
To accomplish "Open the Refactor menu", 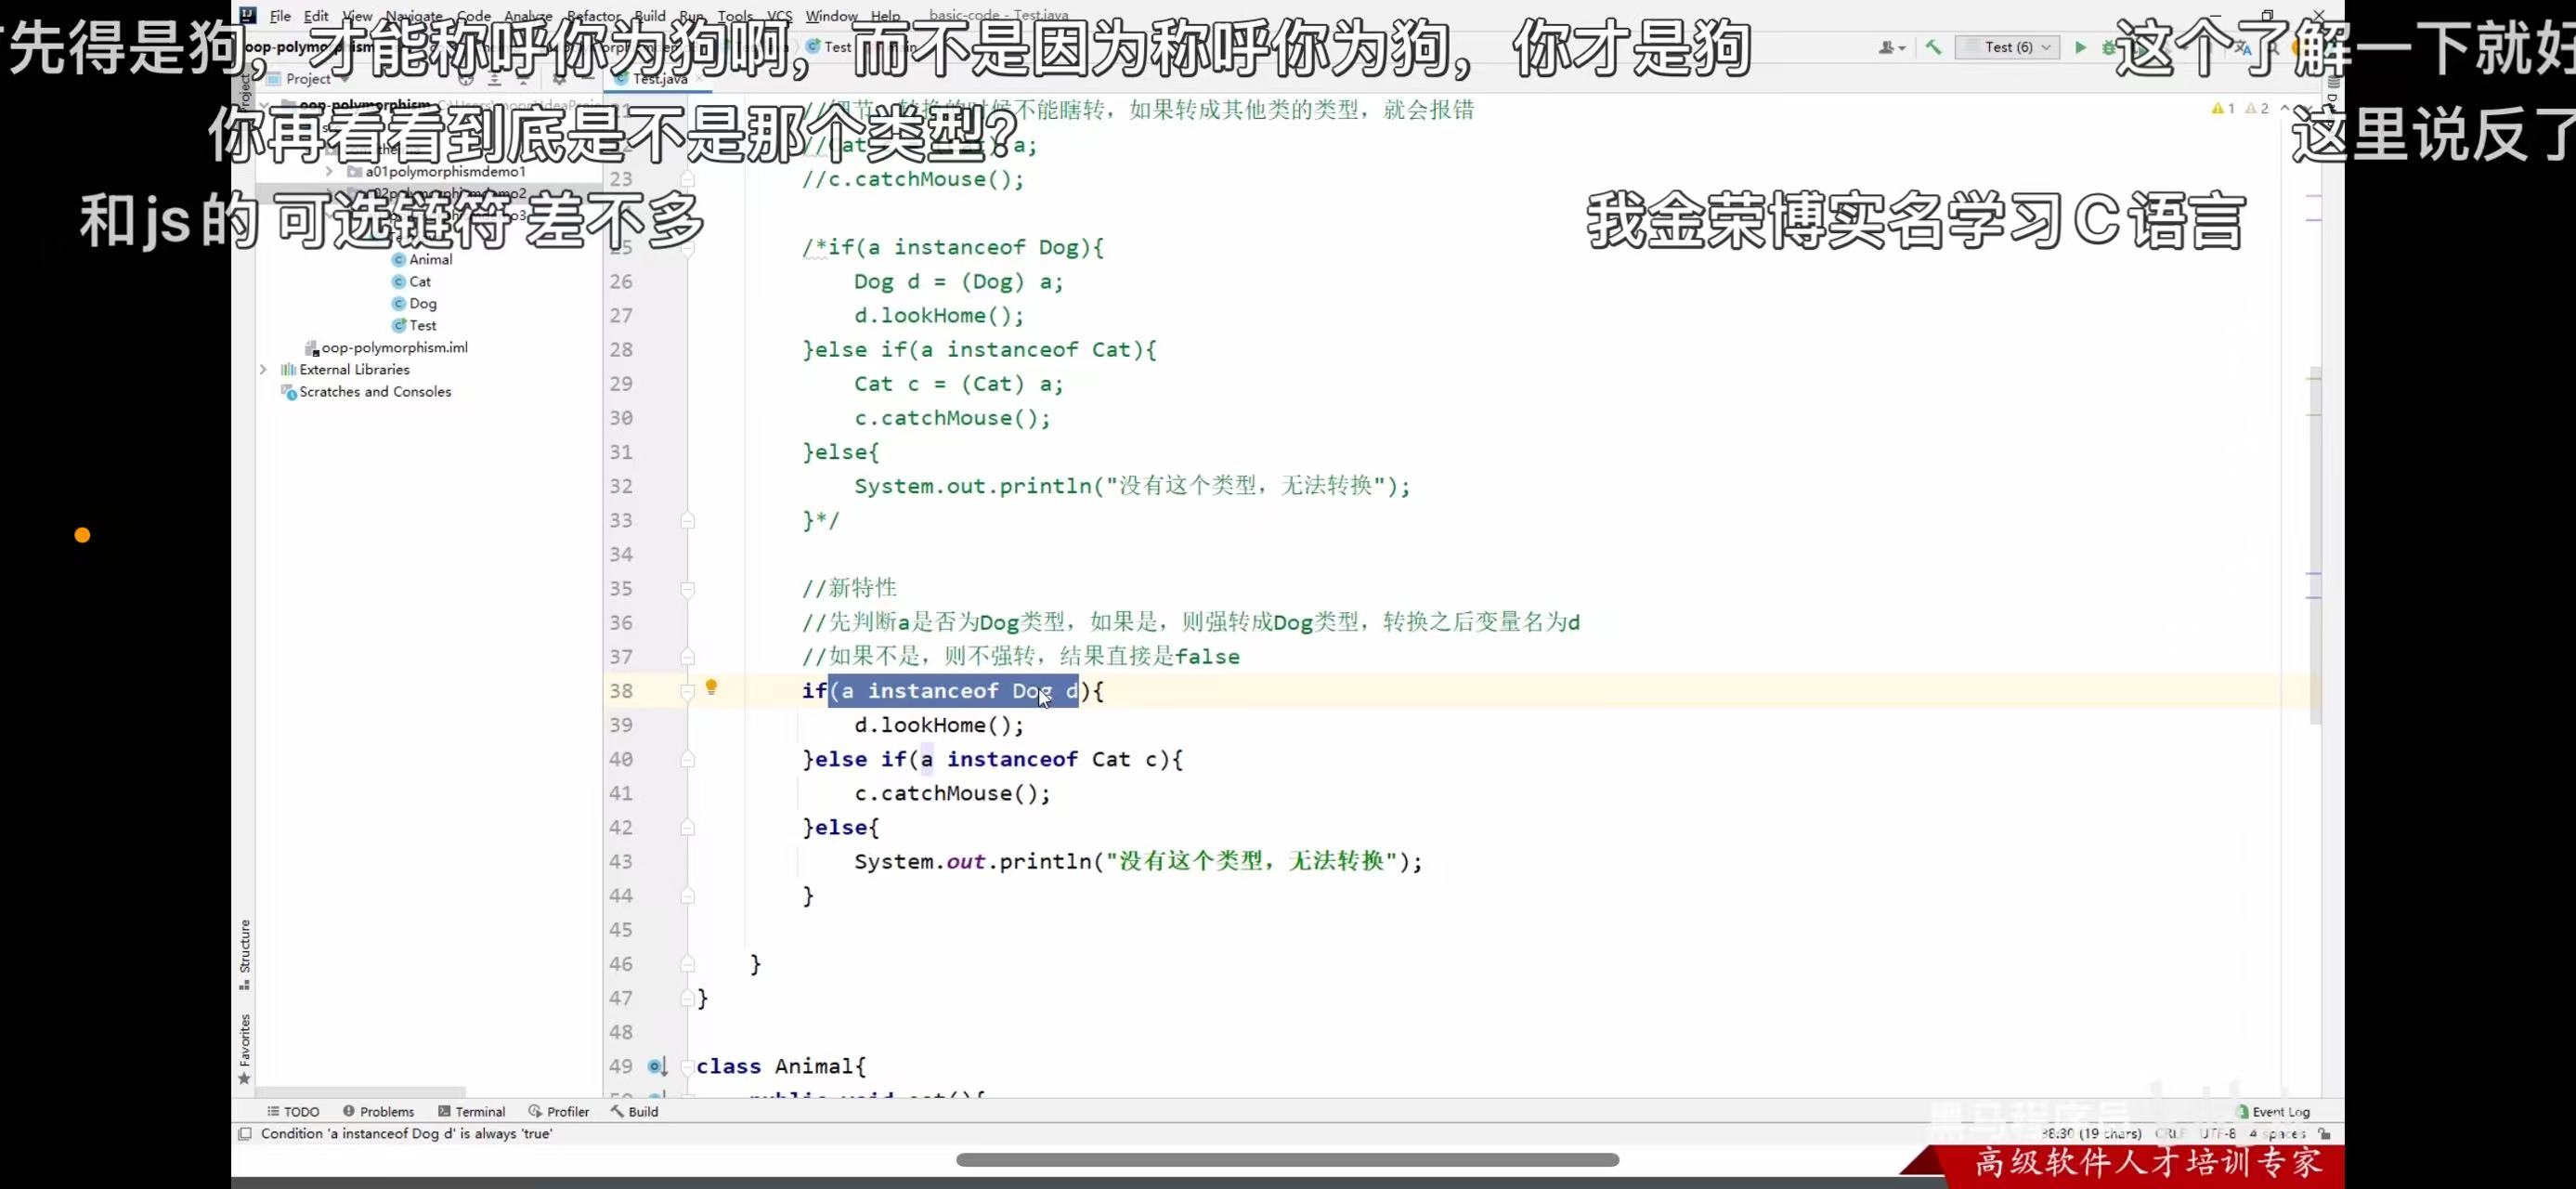I will pos(594,16).
